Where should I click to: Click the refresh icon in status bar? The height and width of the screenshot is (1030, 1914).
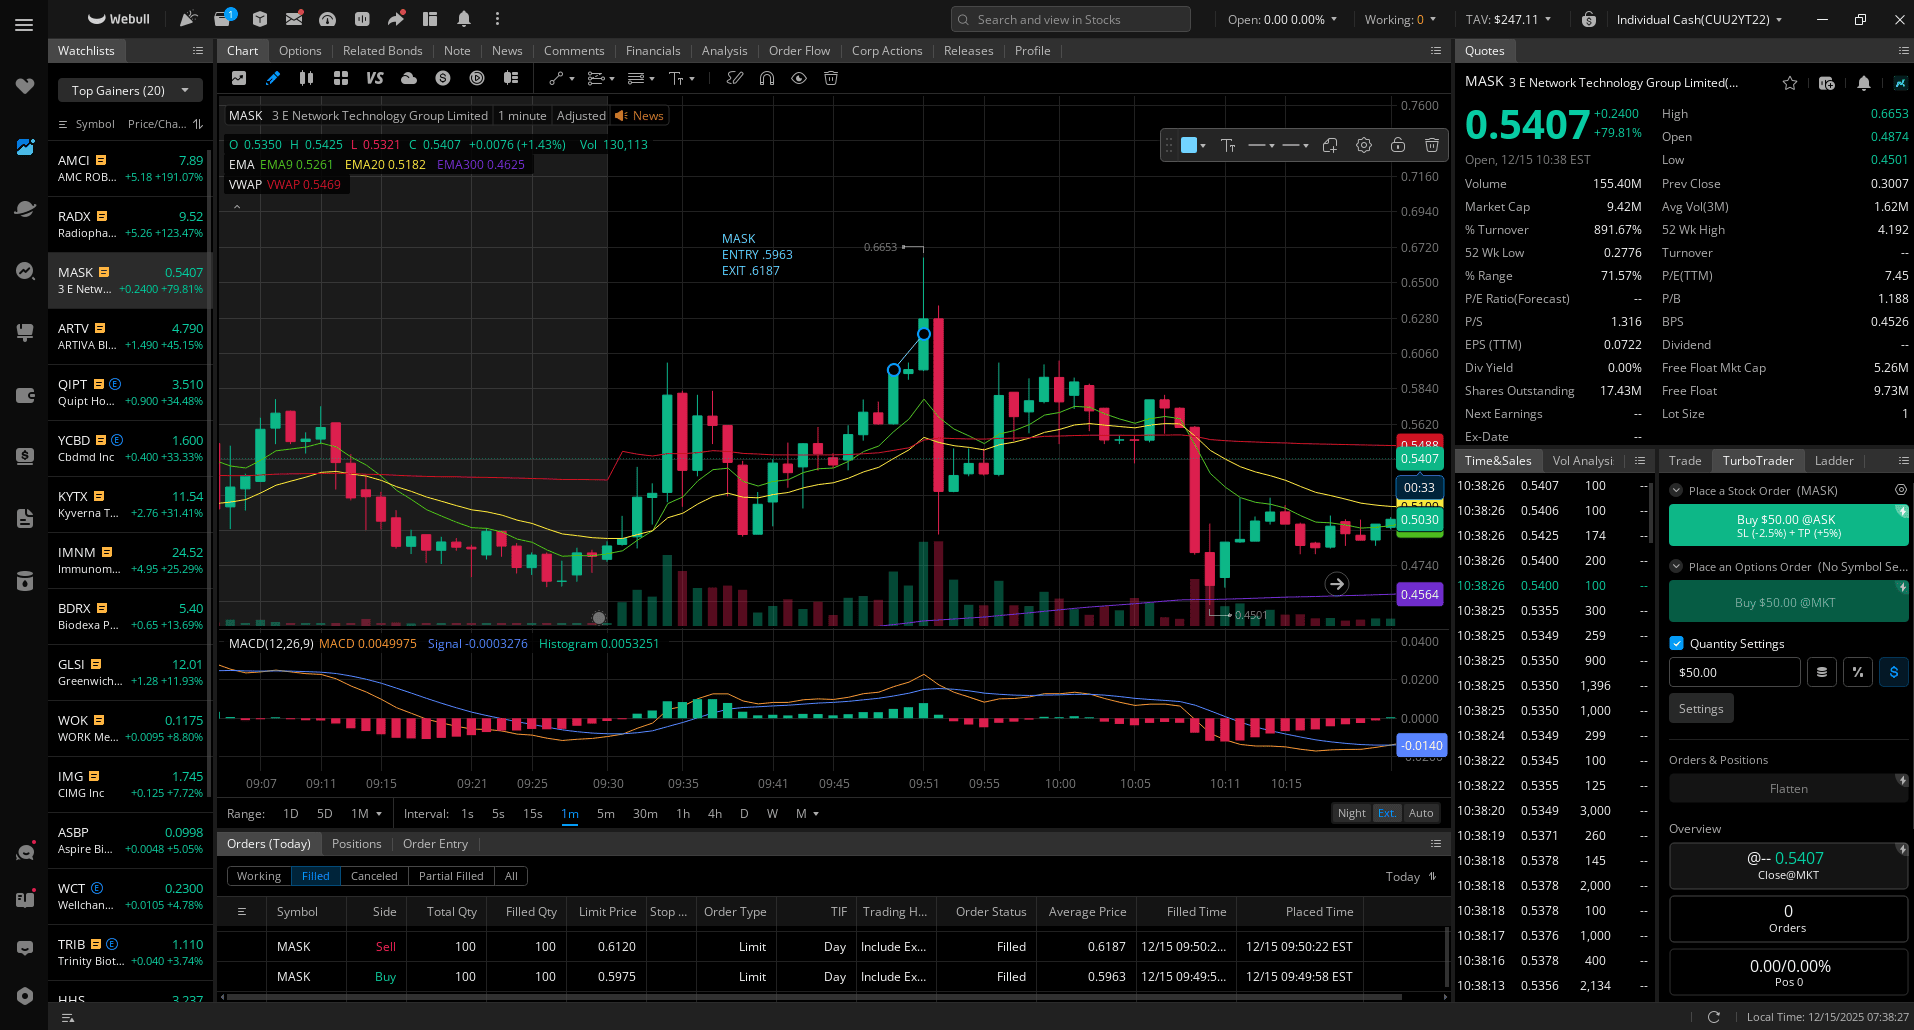pyautogui.click(x=1714, y=1016)
